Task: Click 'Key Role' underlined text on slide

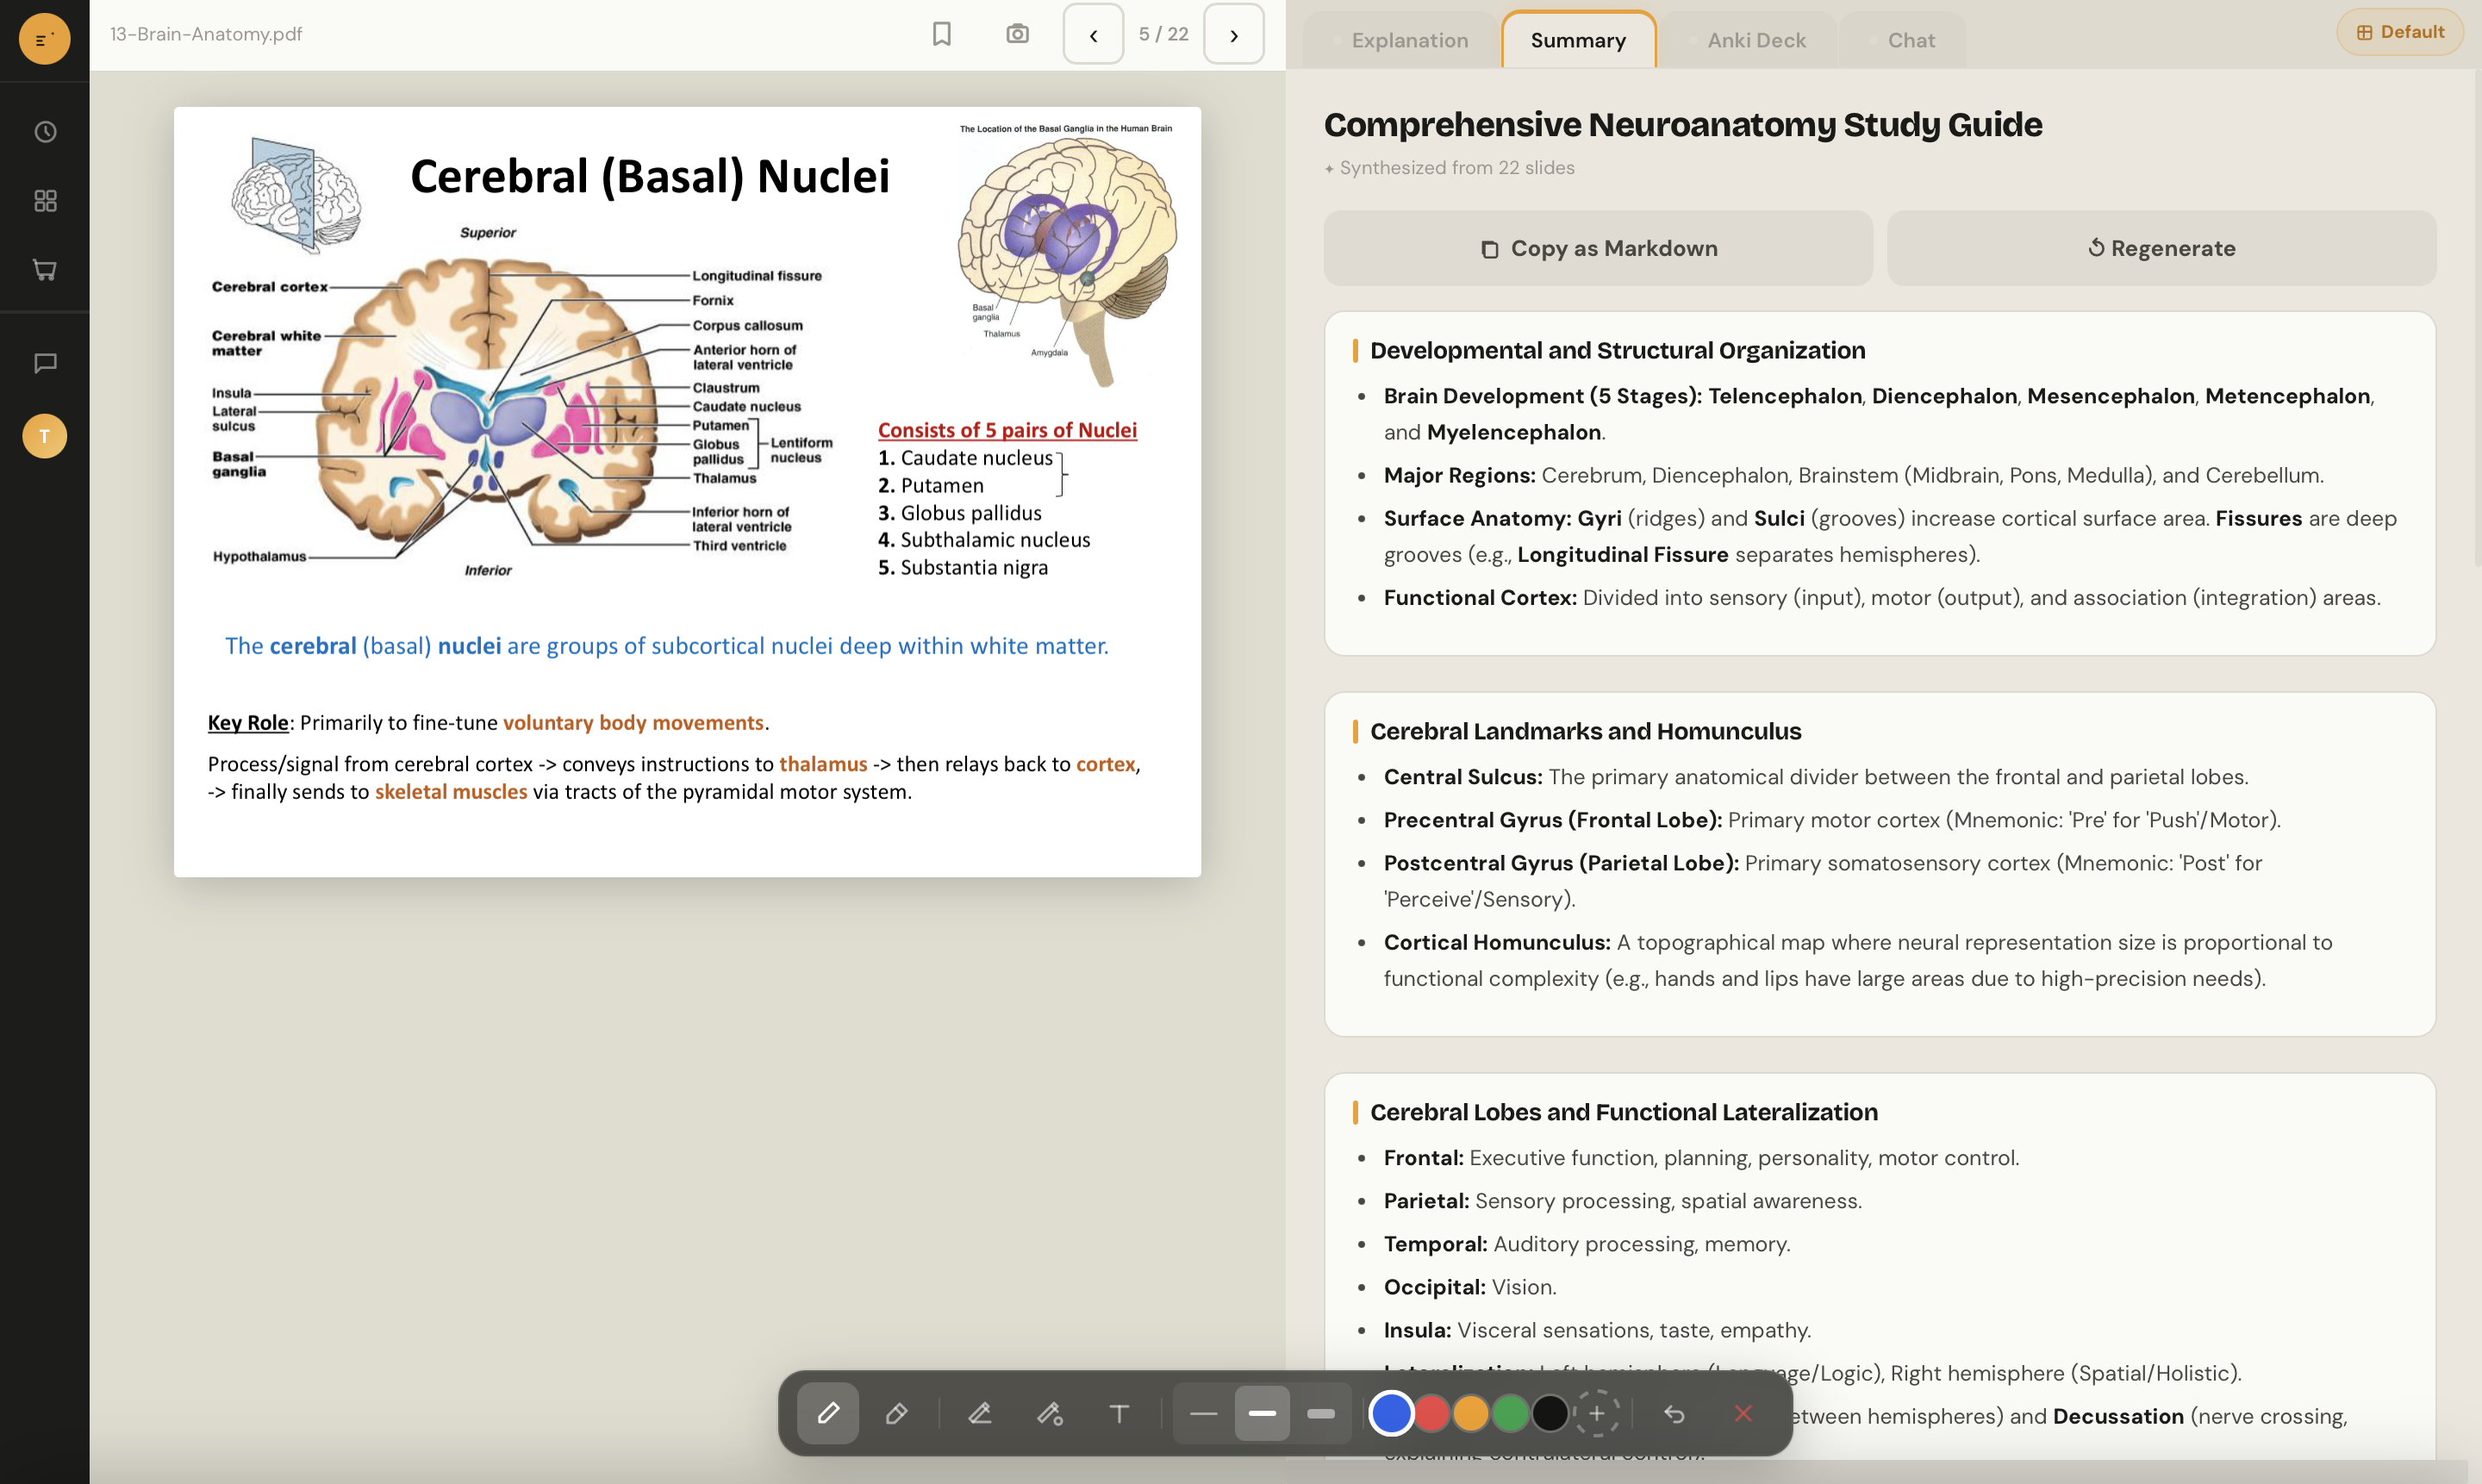Action: pos(248,722)
